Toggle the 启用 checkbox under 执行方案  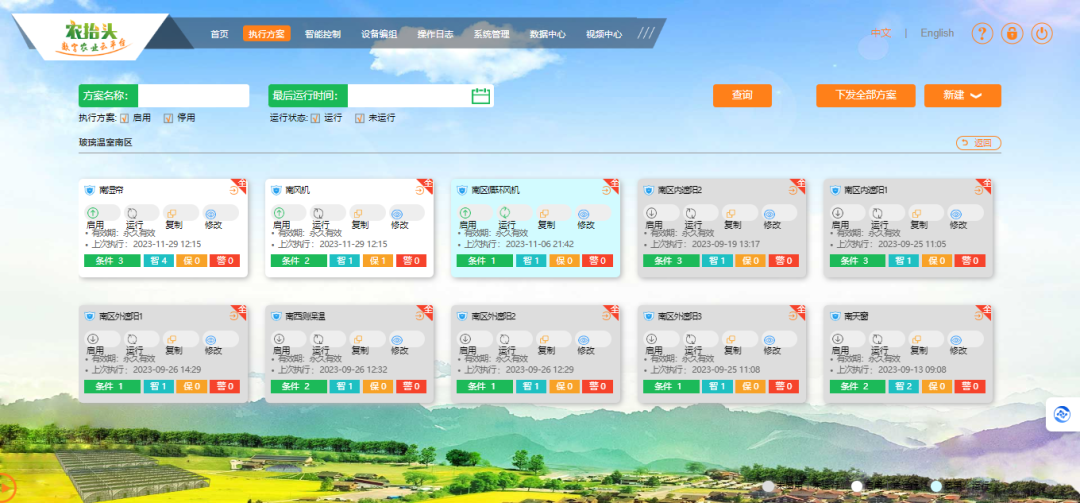coord(125,118)
